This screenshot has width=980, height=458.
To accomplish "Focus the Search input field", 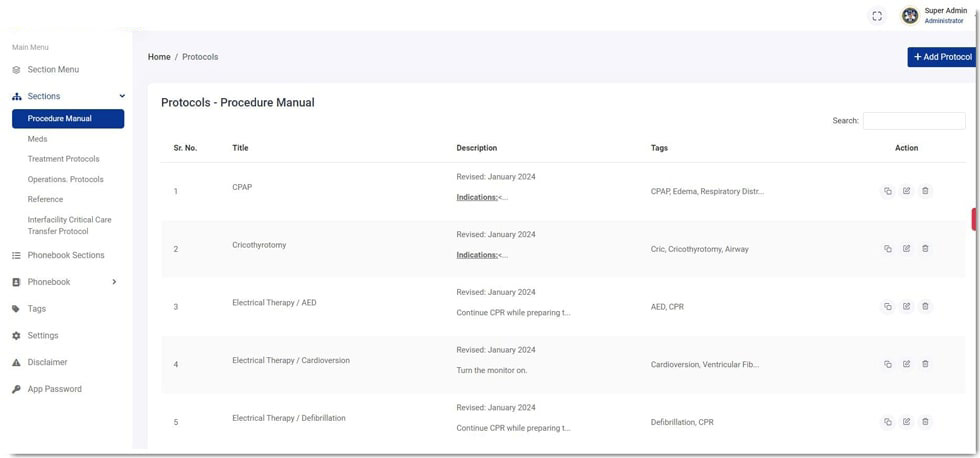I will point(914,121).
